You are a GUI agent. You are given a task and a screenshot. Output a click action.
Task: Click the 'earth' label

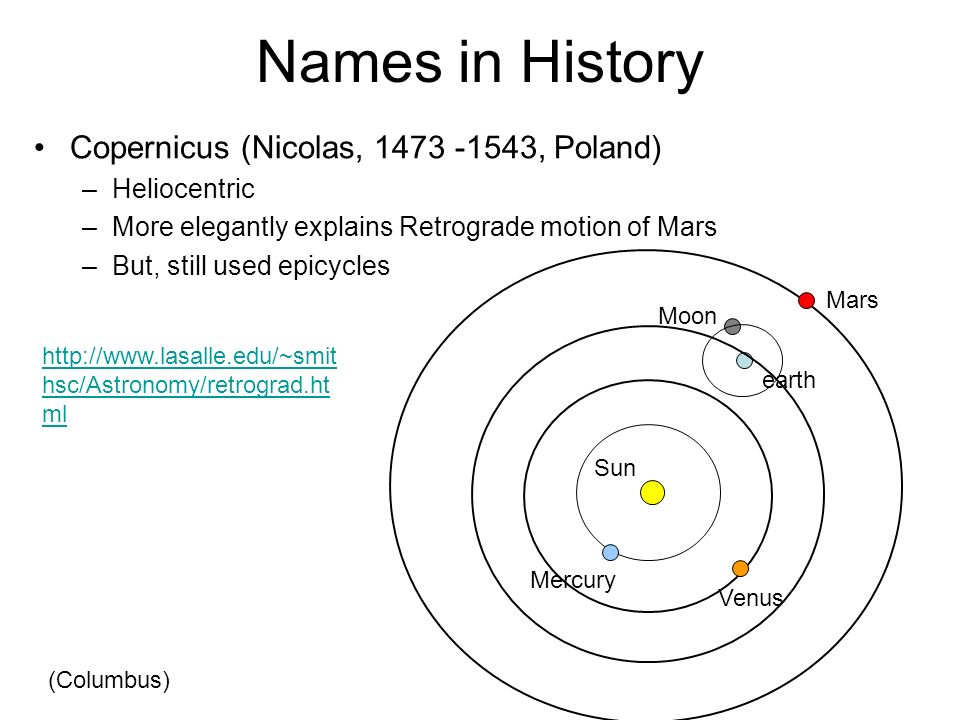click(x=789, y=380)
